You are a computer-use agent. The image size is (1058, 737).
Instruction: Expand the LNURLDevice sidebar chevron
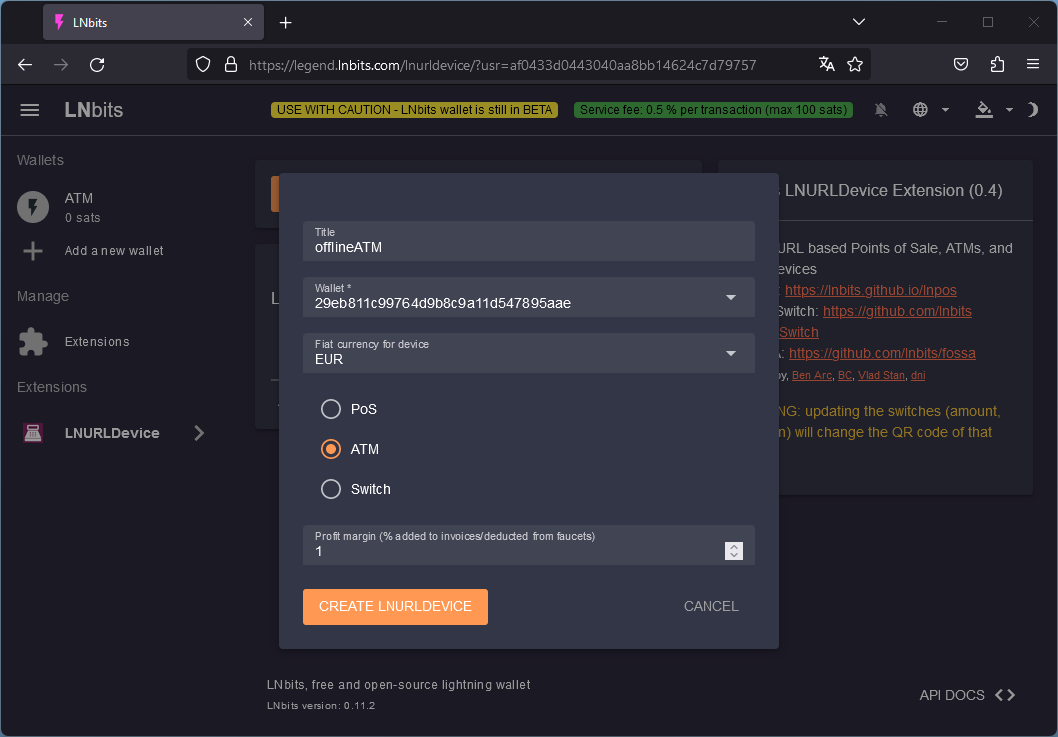click(198, 433)
